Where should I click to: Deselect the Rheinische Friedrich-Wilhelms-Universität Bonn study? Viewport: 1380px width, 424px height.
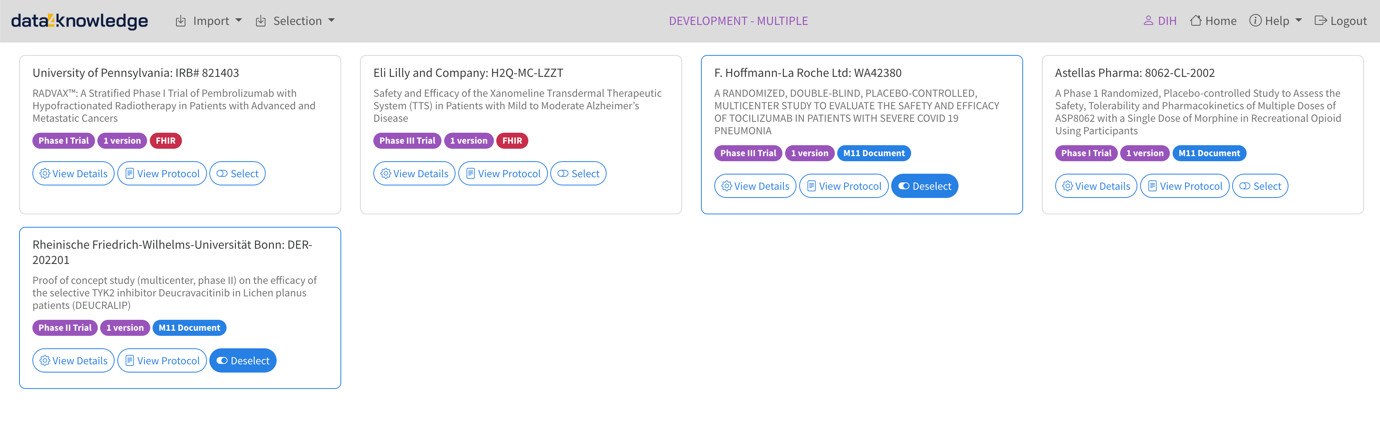click(243, 361)
